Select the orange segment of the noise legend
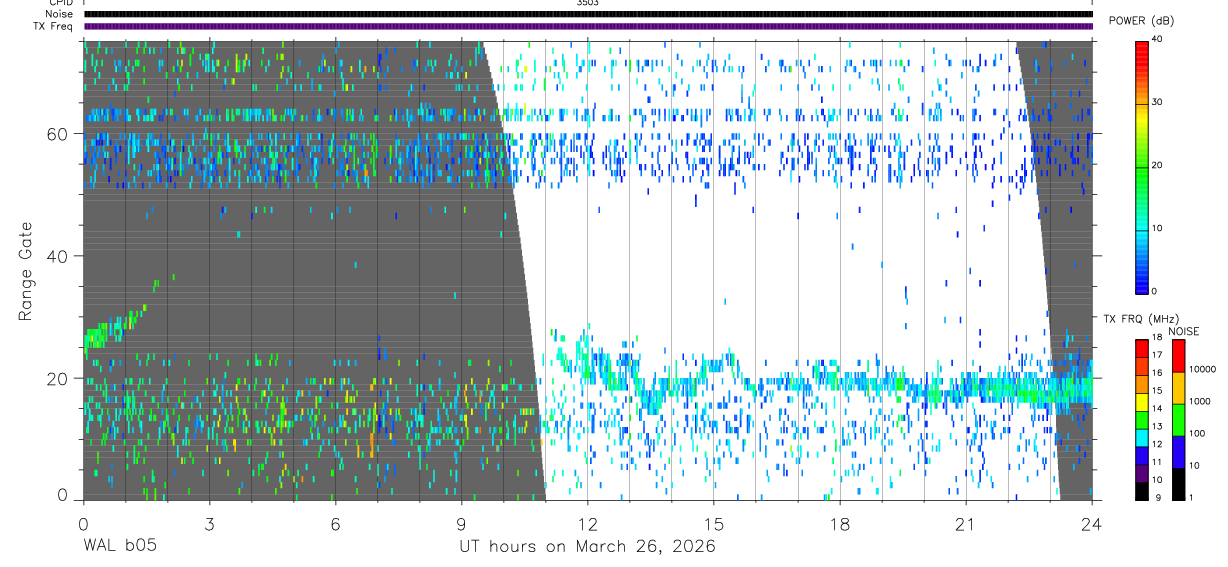This screenshot has width=1228, height=567. pos(1178,388)
